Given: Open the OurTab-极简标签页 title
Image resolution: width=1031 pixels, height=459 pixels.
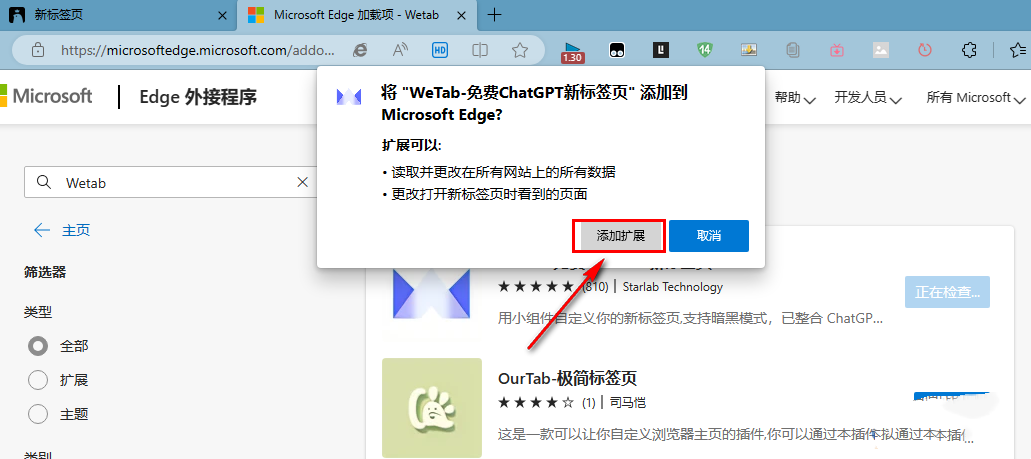Looking at the screenshot, I should click(567, 379).
